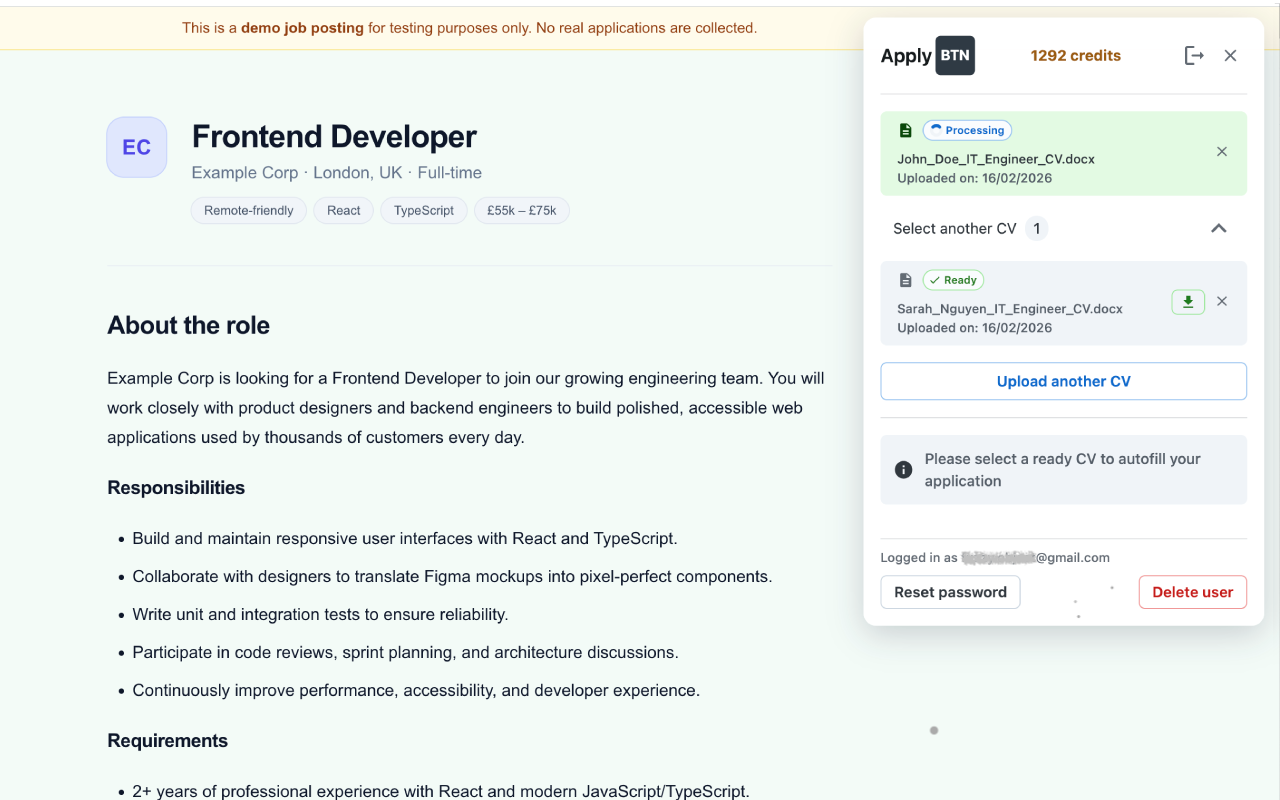Image resolution: width=1280 pixels, height=800 pixels.
Task: Click the ApplyBTN logo icon
Action: [x=953, y=55]
